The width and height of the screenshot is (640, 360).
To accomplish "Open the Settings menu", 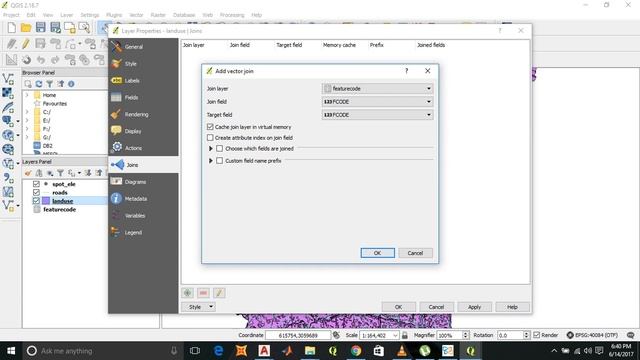I will pos(90,15).
